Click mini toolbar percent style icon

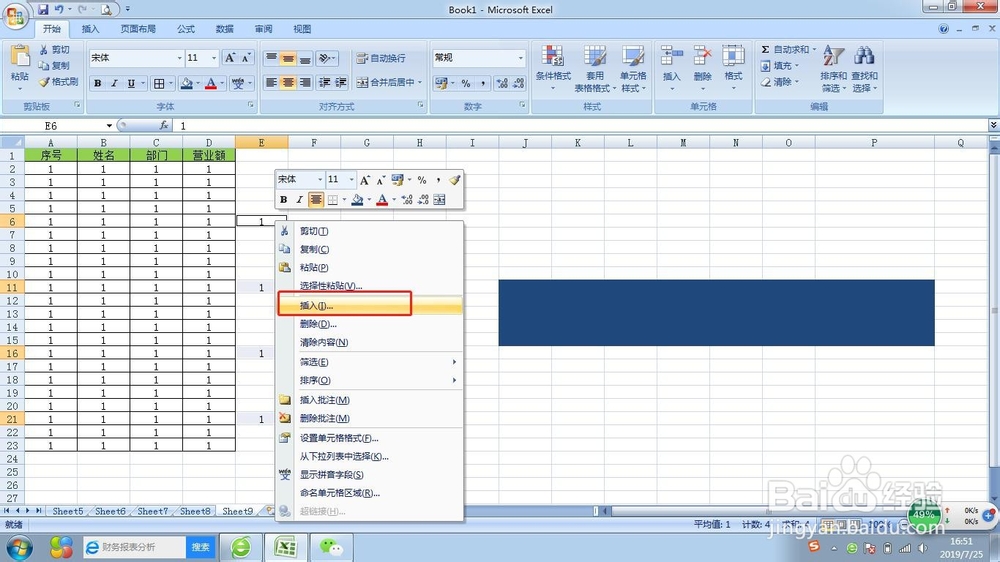click(x=422, y=180)
